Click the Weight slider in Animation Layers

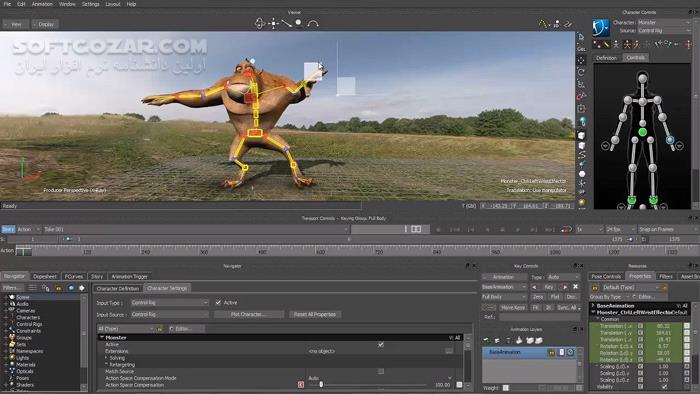[x=506, y=388]
